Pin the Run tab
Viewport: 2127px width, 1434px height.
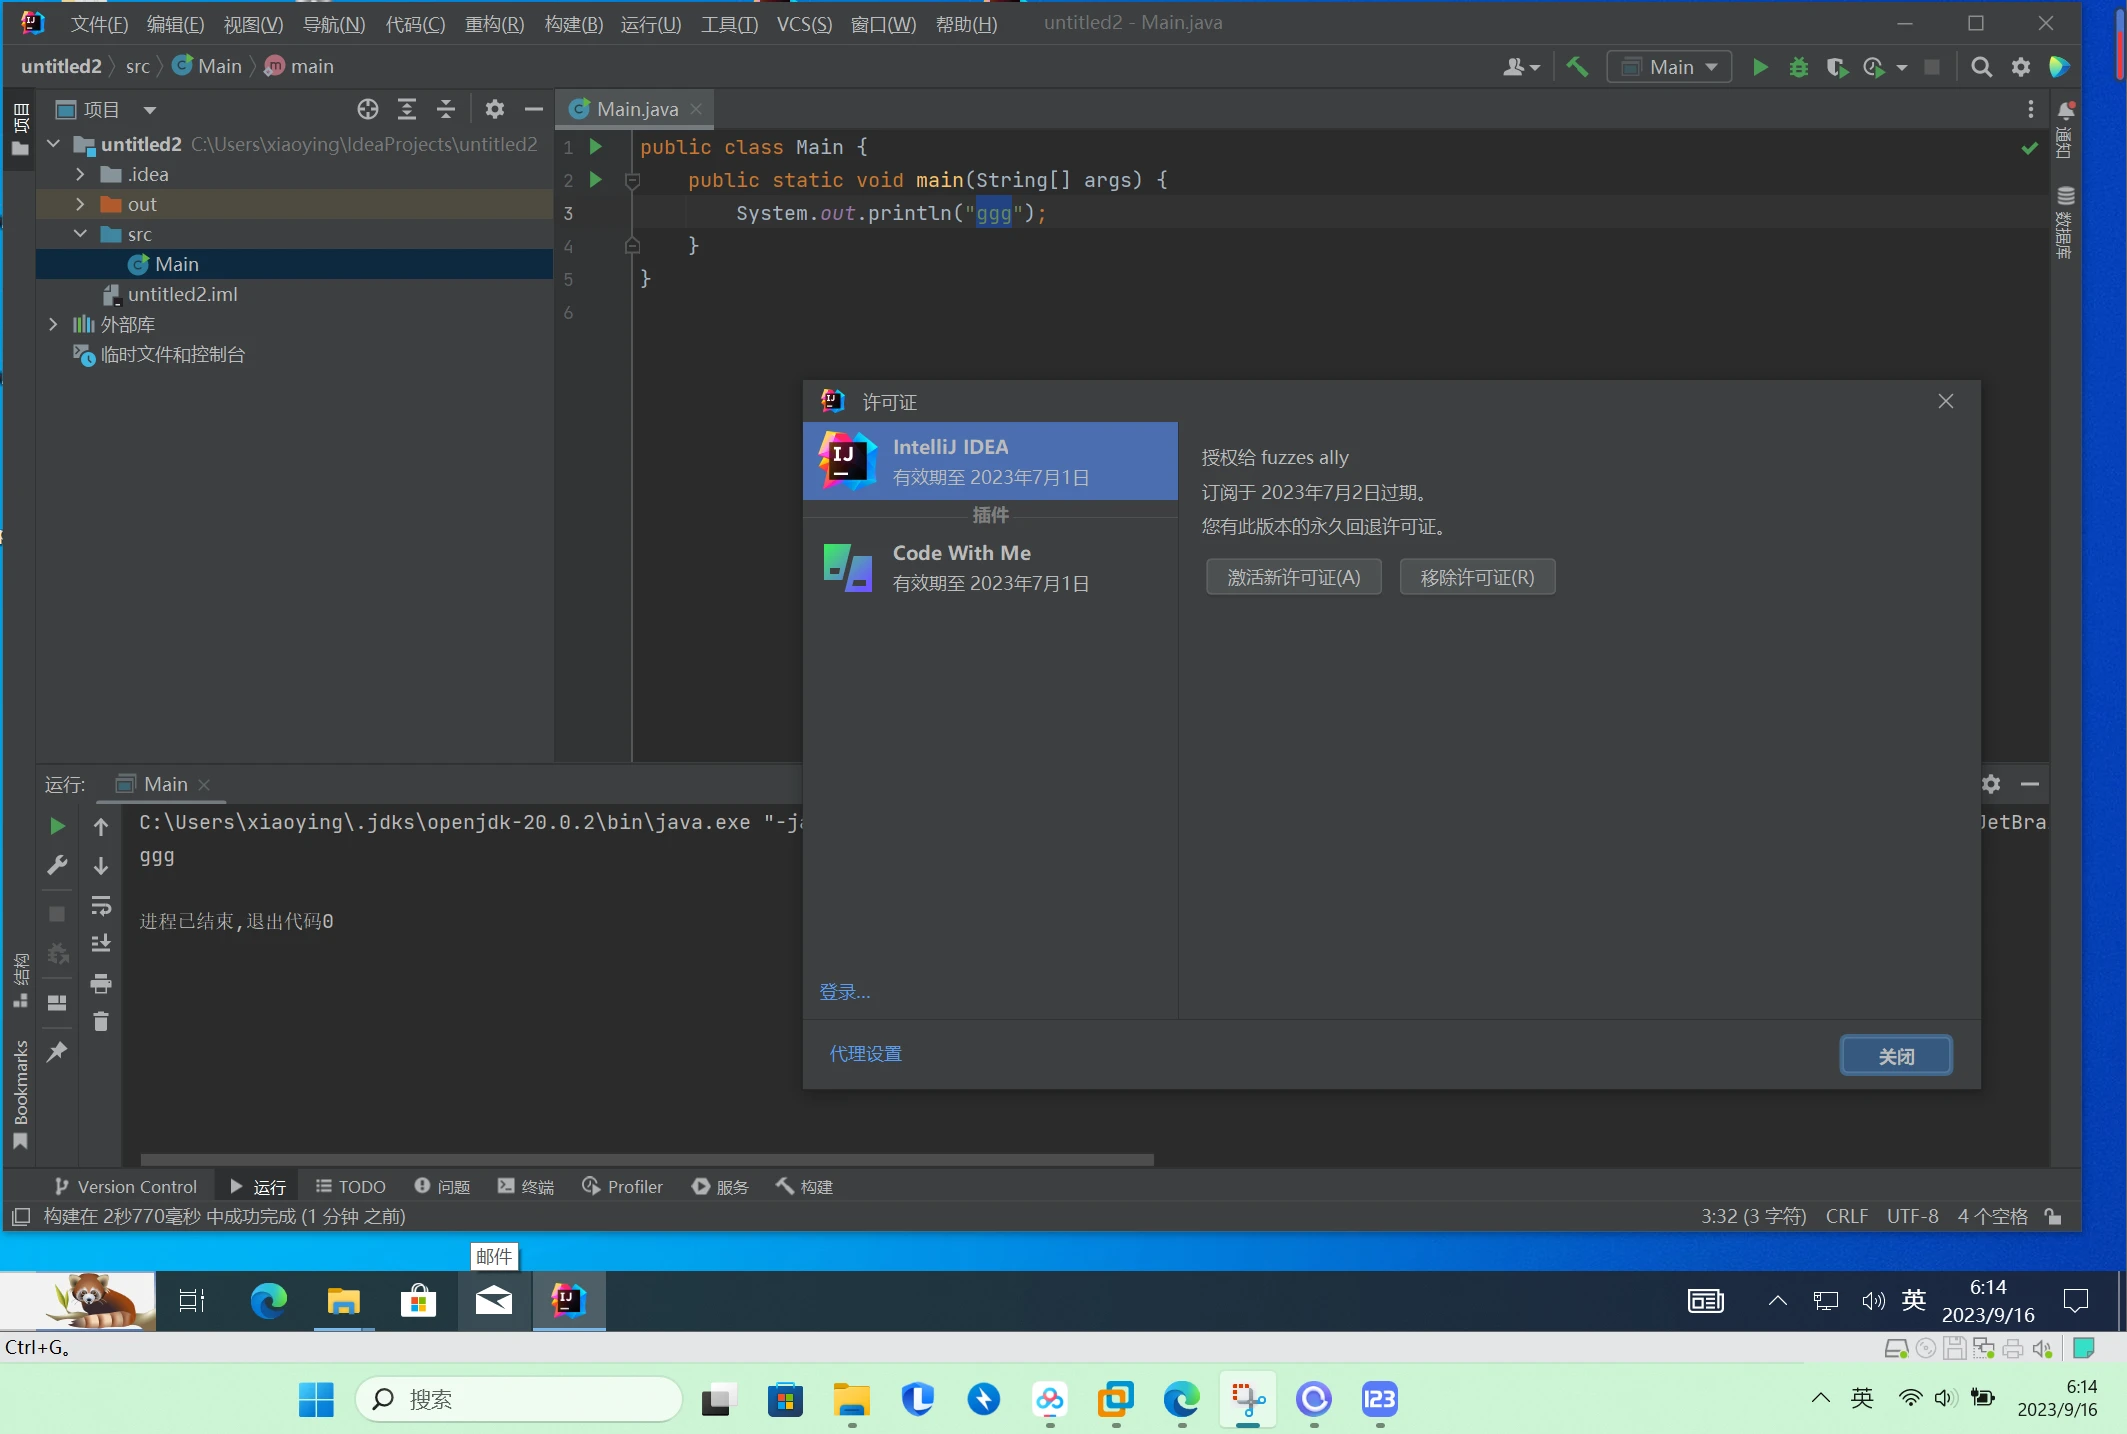click(x=57, y=1052)
